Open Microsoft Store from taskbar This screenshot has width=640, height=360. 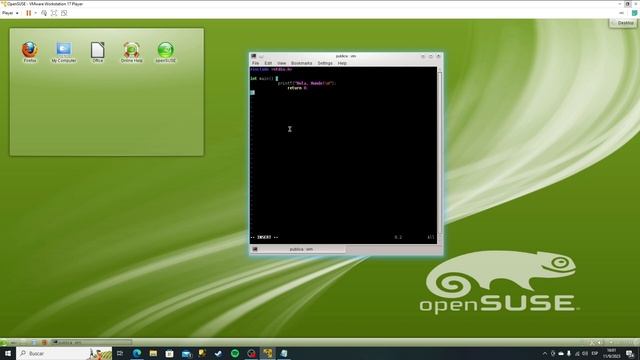click(x=169, y=353)
